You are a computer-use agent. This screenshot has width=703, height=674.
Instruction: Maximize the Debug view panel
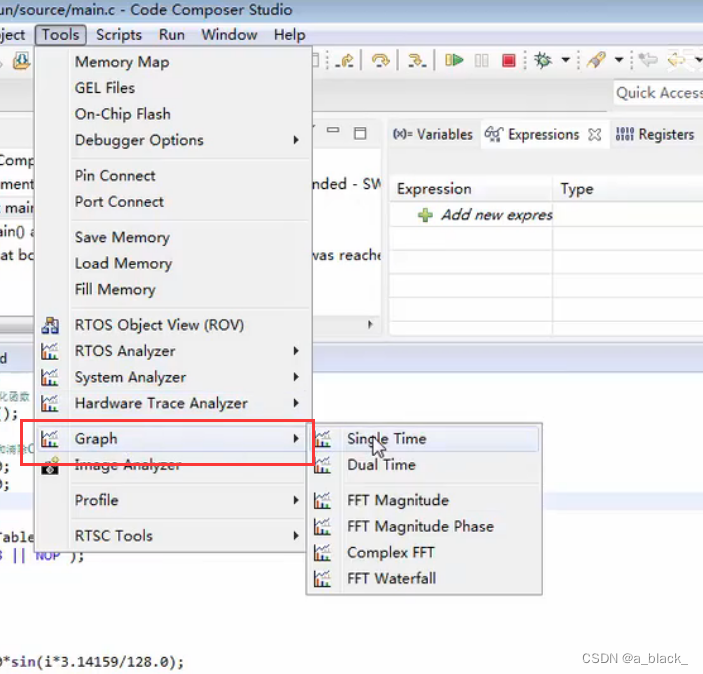[360, 133]
